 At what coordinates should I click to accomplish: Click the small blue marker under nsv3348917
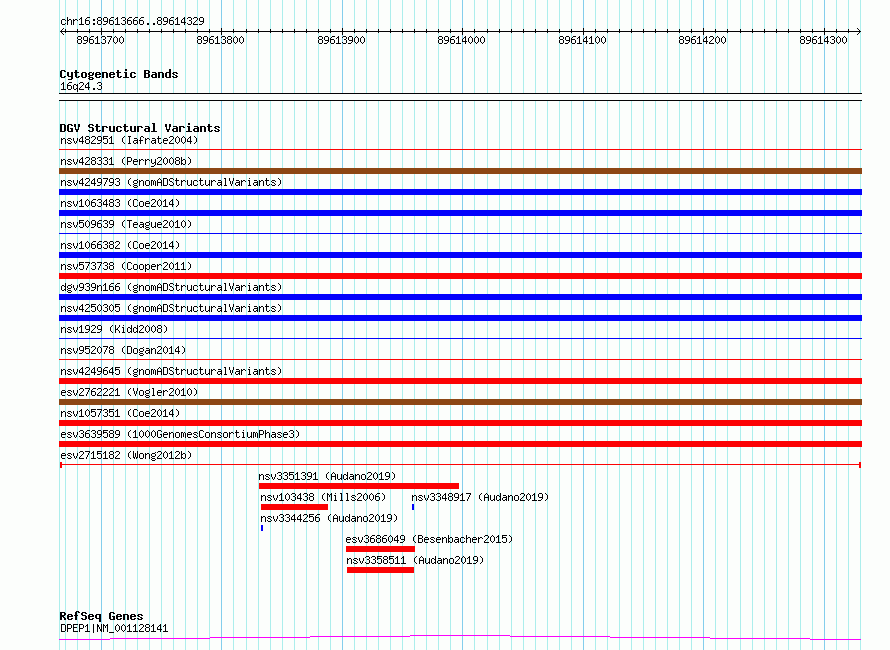413,507
